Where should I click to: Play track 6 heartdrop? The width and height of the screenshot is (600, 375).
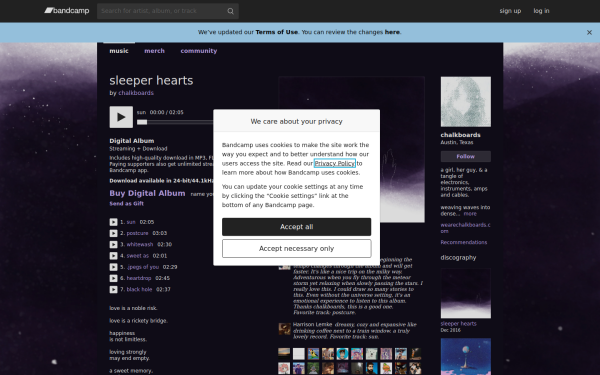pyautogui.click(x=113, y=278)
